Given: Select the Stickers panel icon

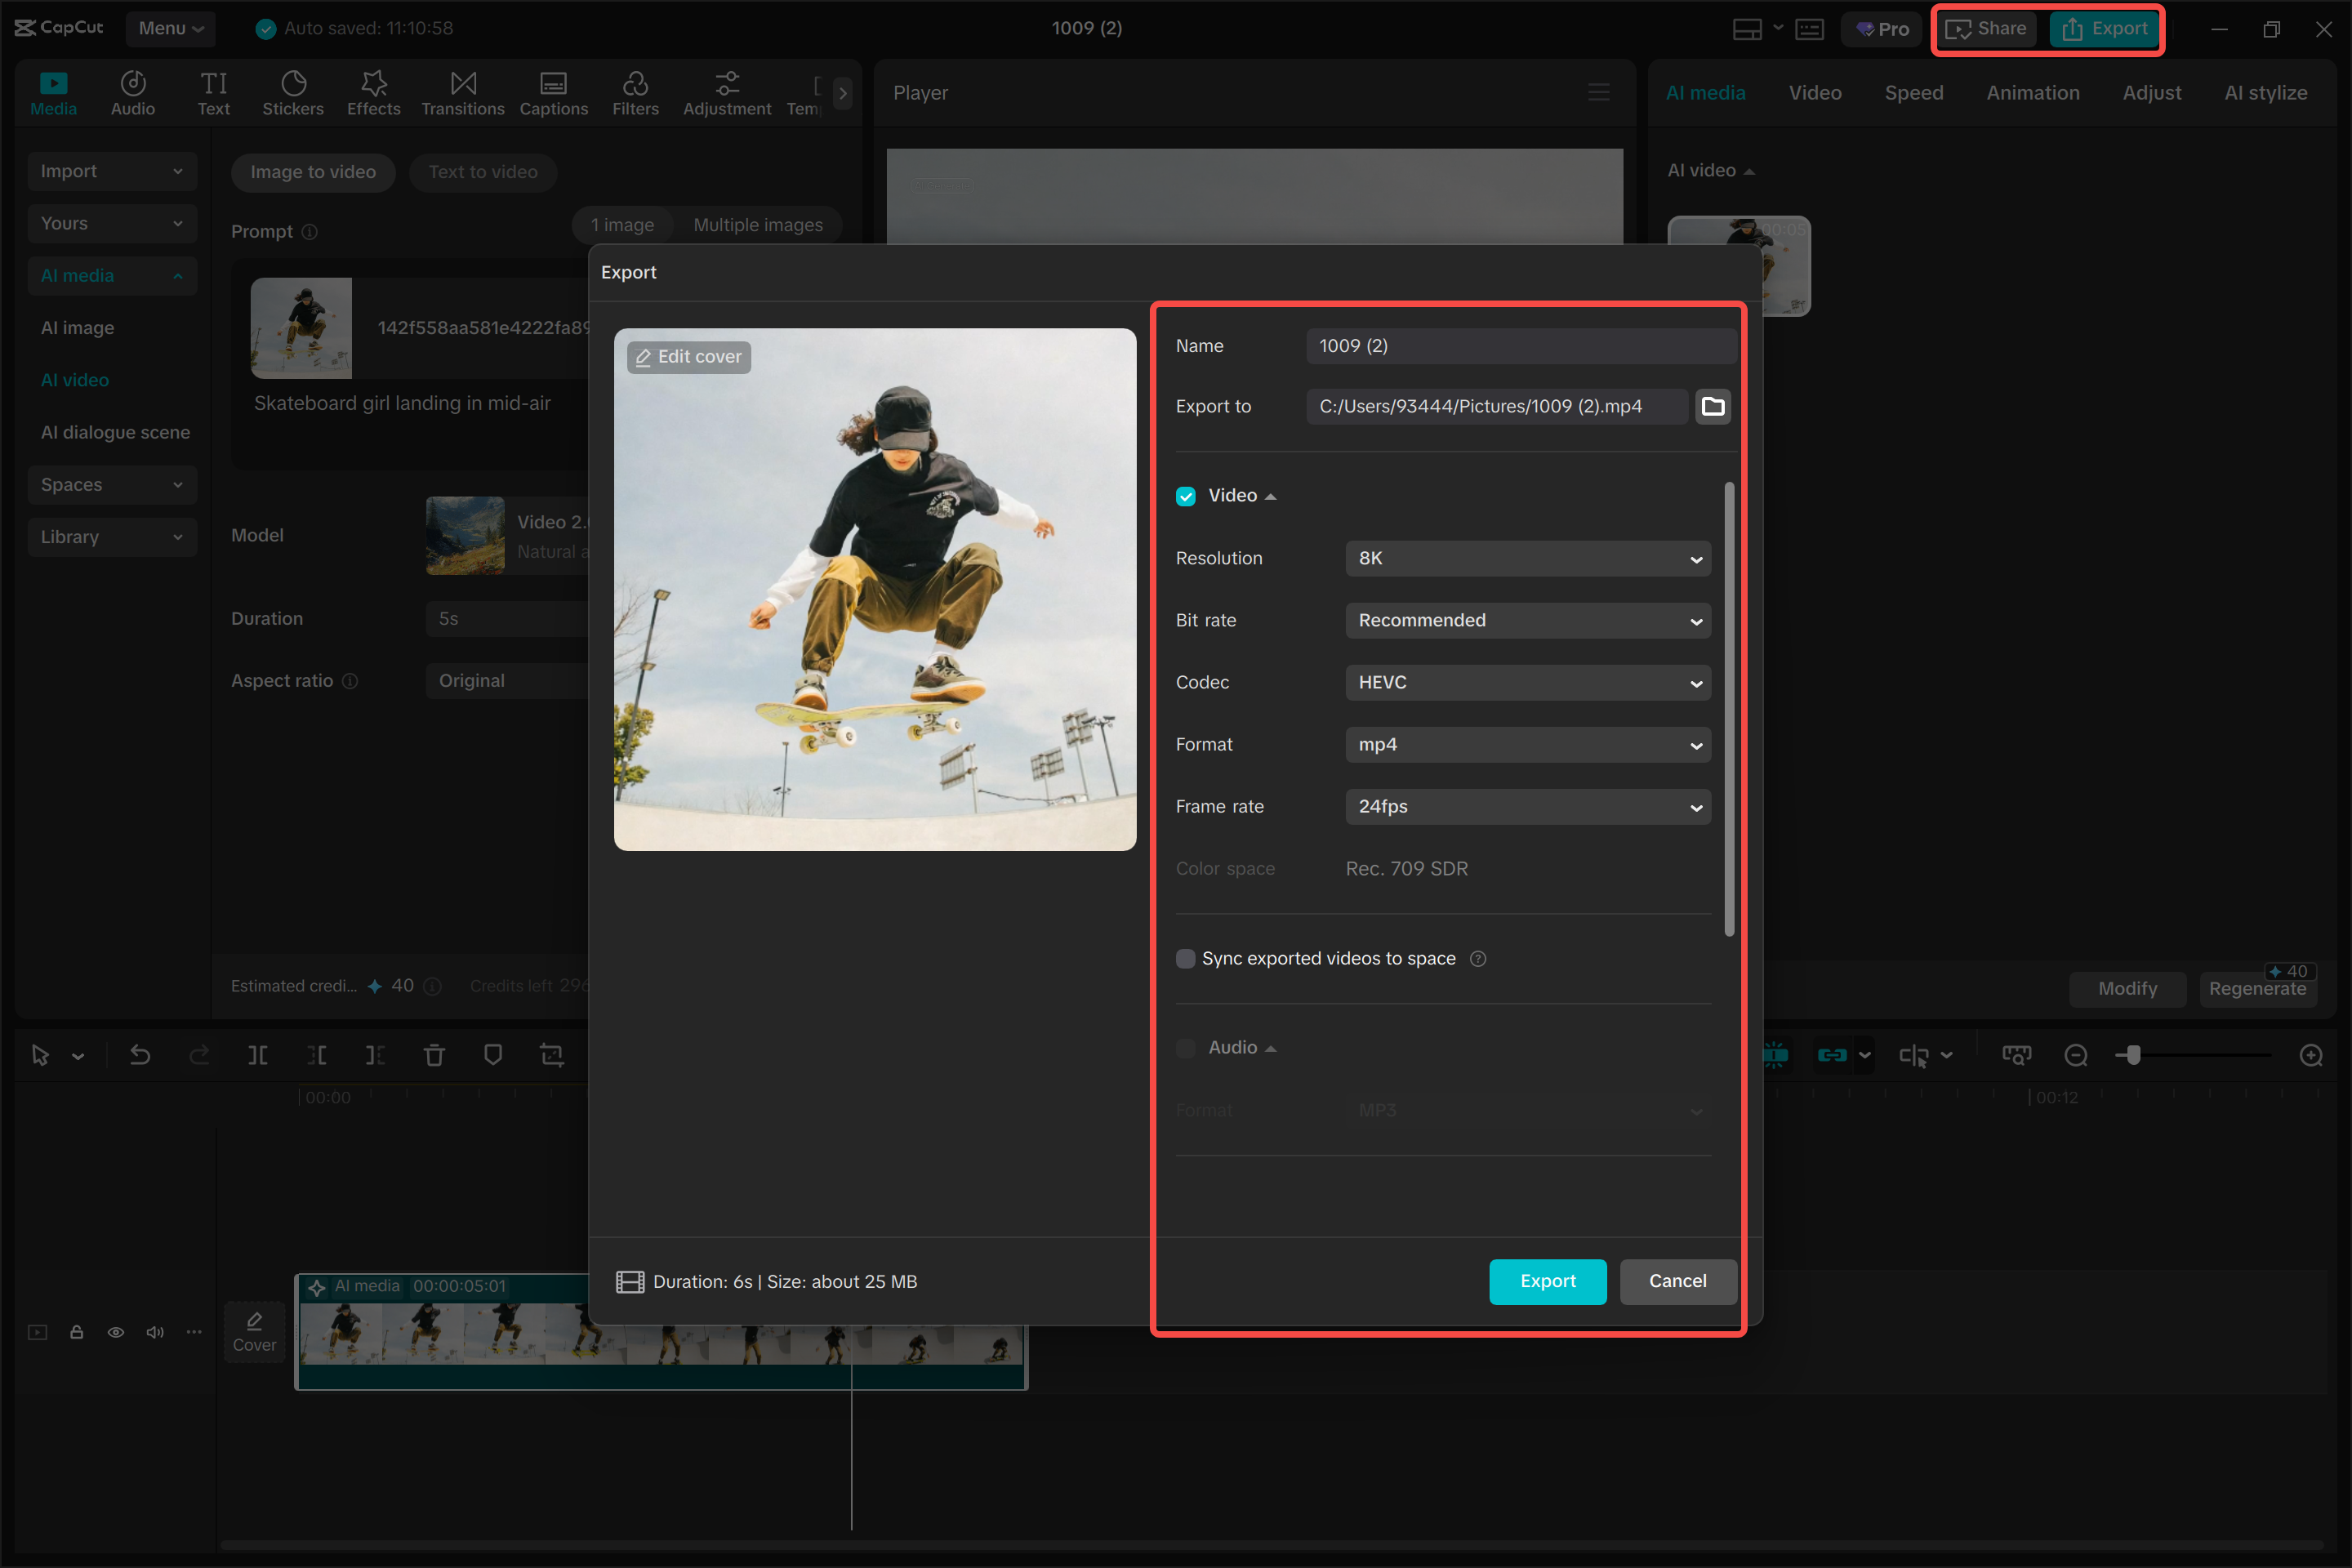Looking at the screenshot, I should point(292,92).
